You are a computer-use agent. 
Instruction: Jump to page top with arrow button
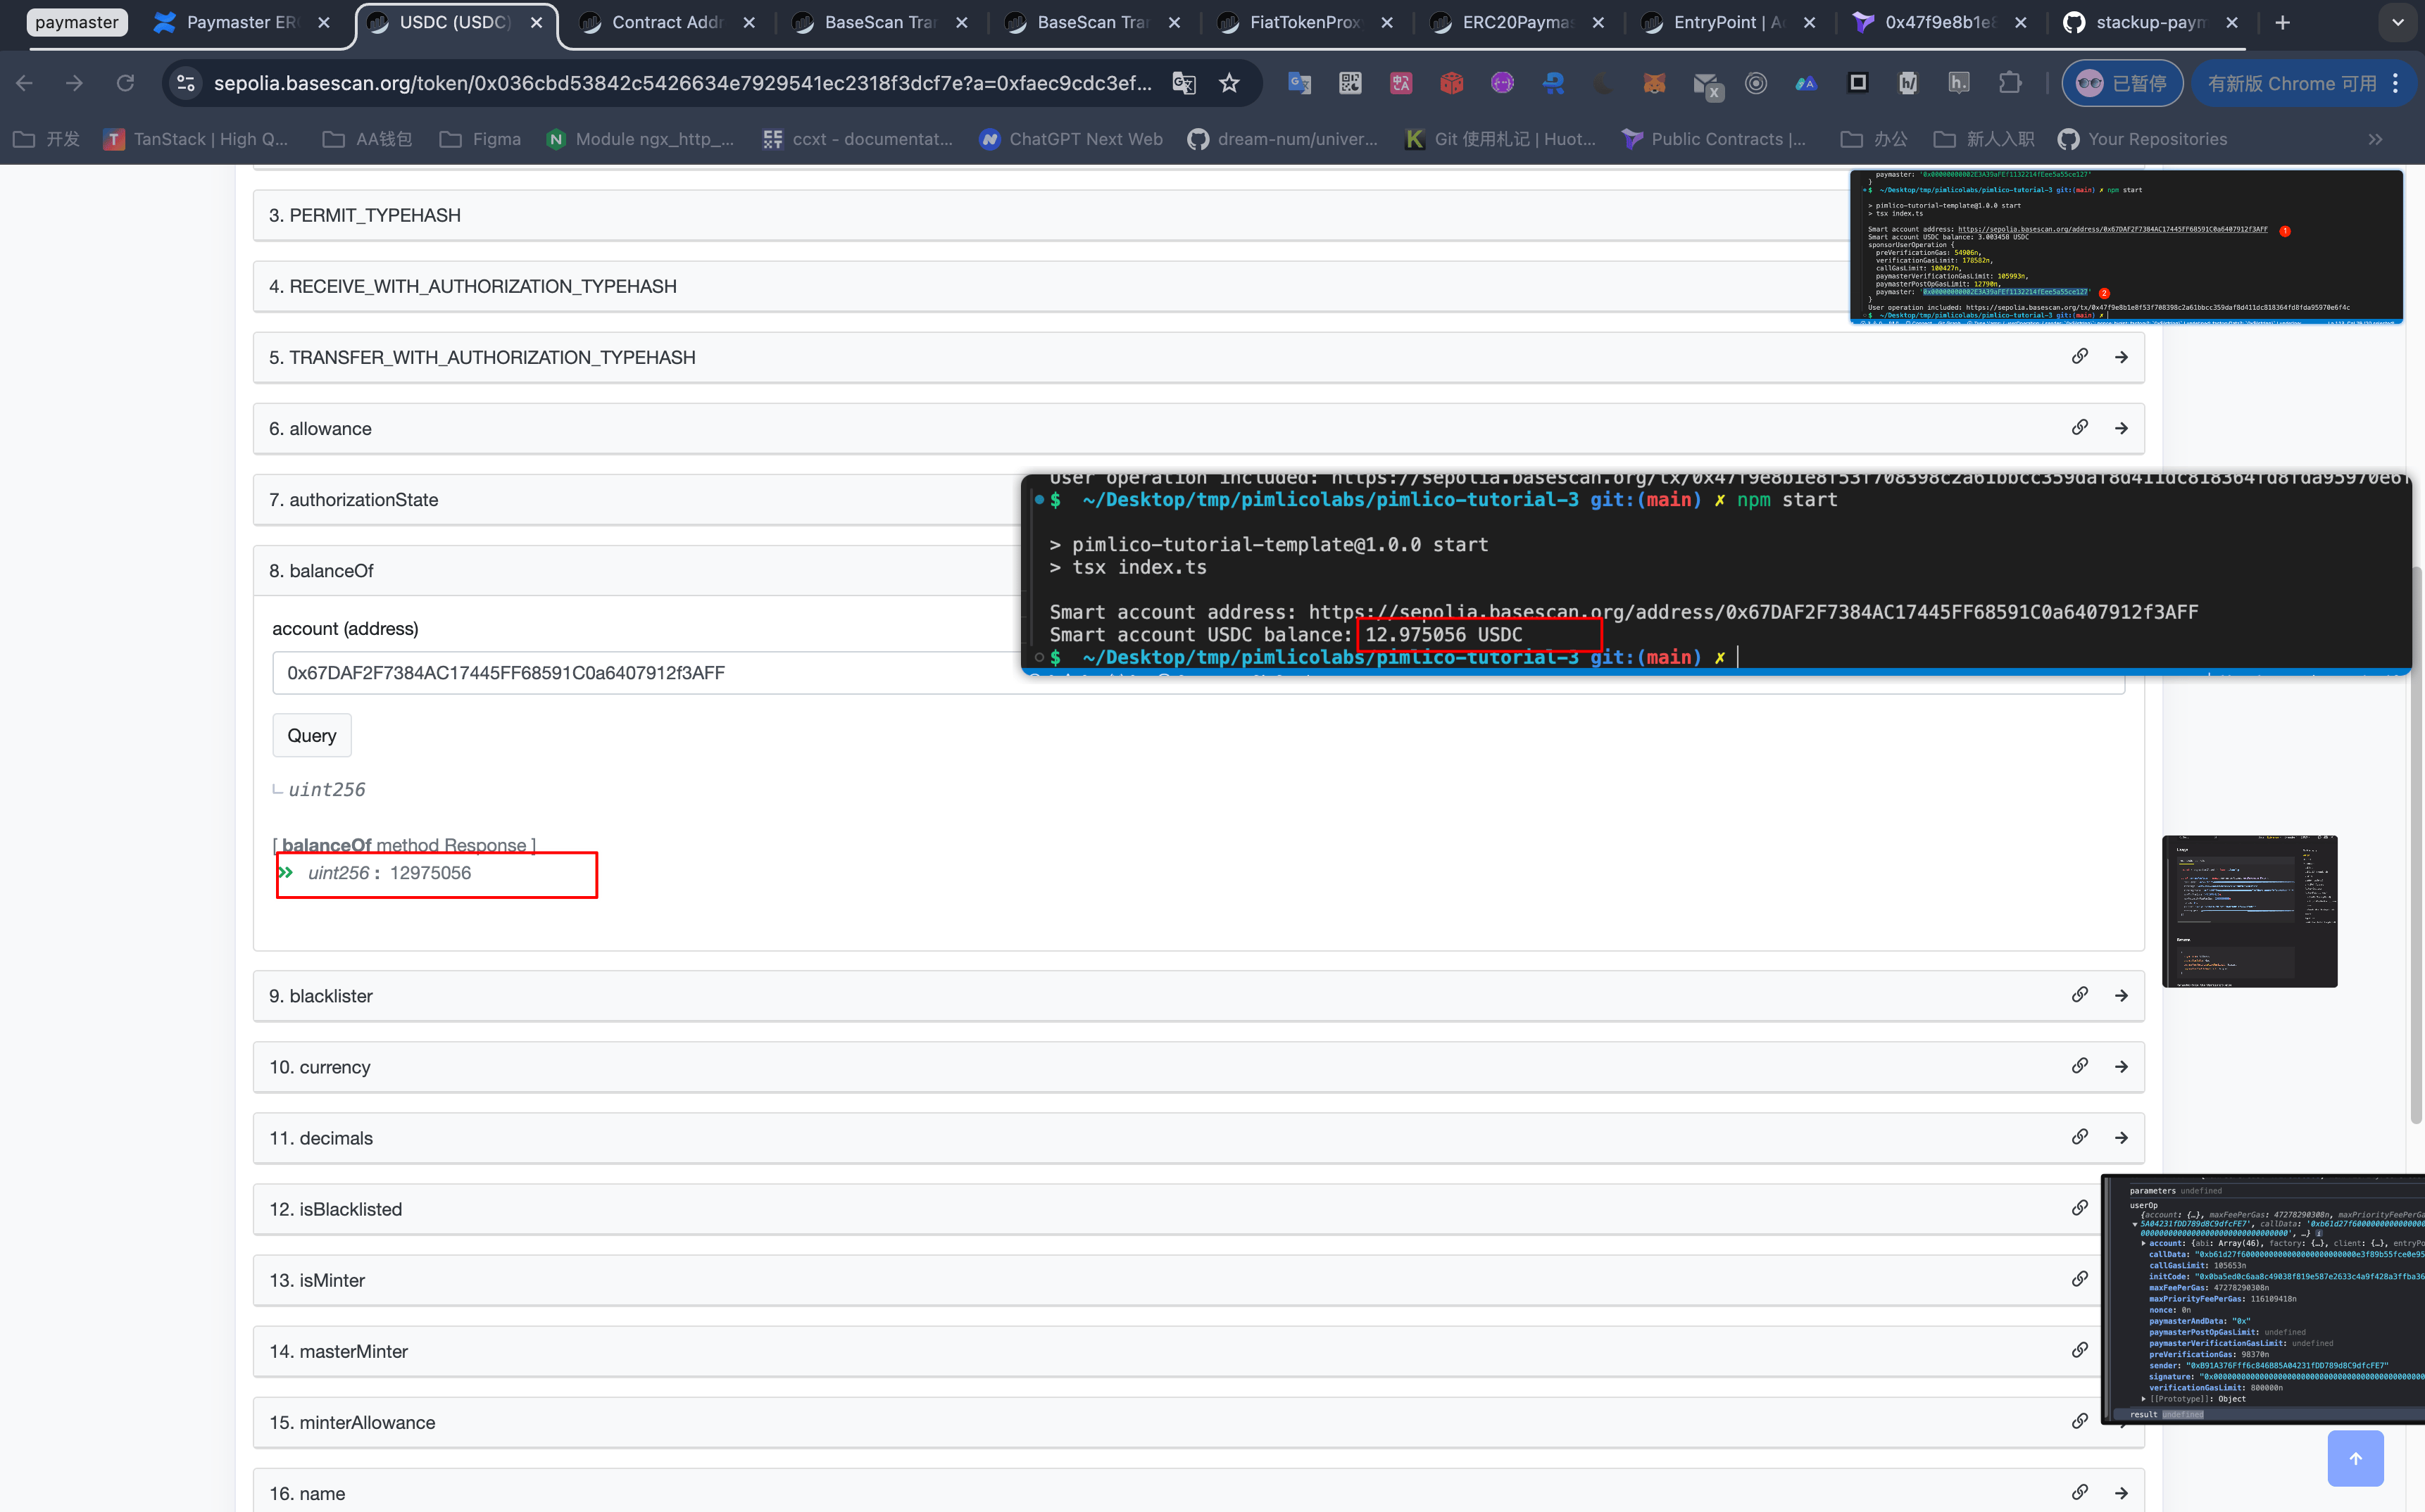pyautogui.click(x=2355, y=1458)
